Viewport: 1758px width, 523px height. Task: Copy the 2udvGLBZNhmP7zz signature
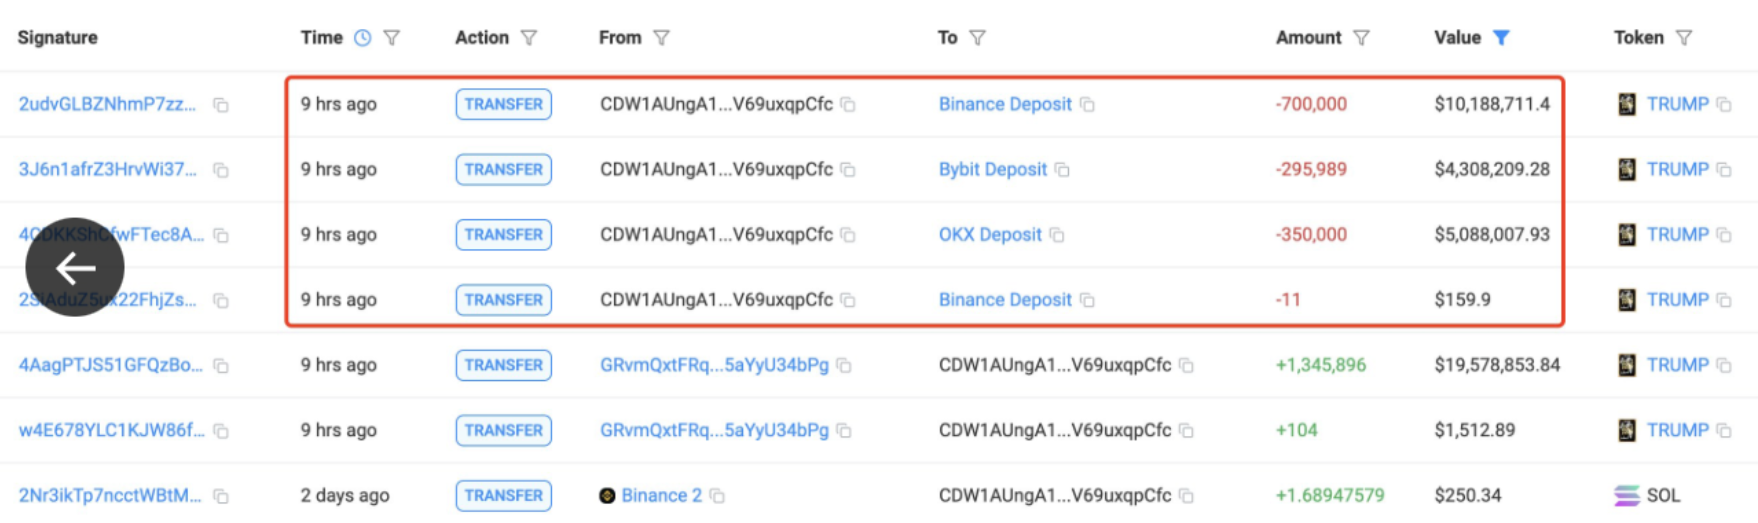[x=221, y=105]
